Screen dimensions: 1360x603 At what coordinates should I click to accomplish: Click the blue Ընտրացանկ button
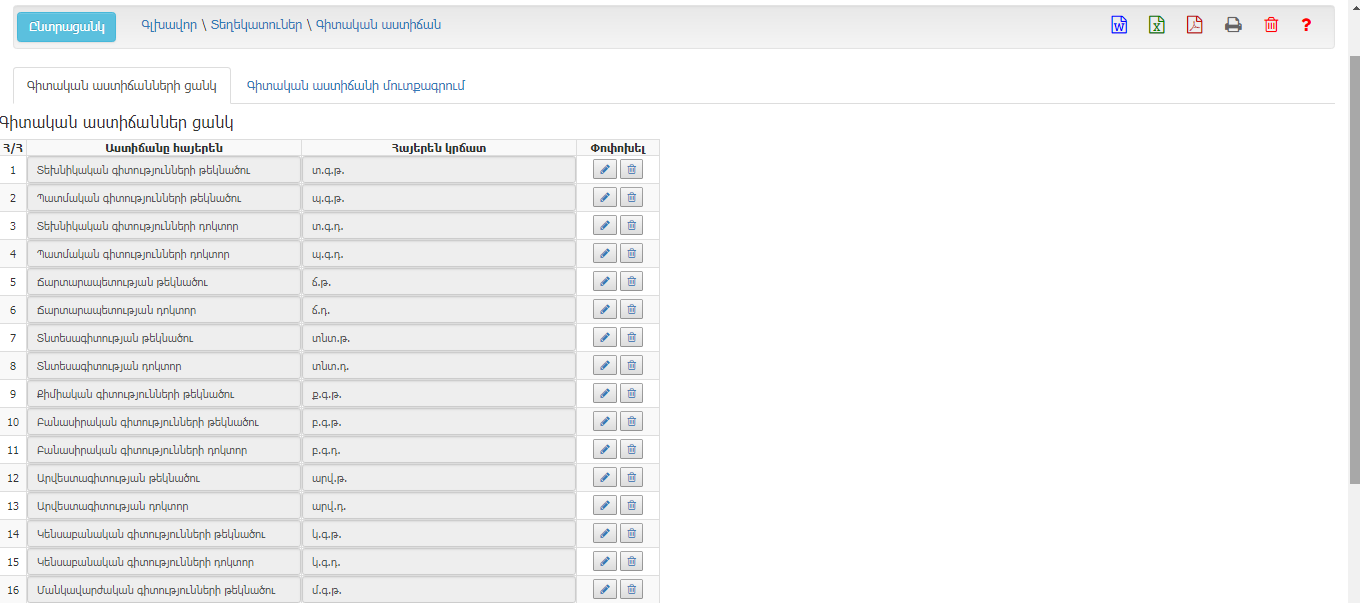[x=67, y=27]
